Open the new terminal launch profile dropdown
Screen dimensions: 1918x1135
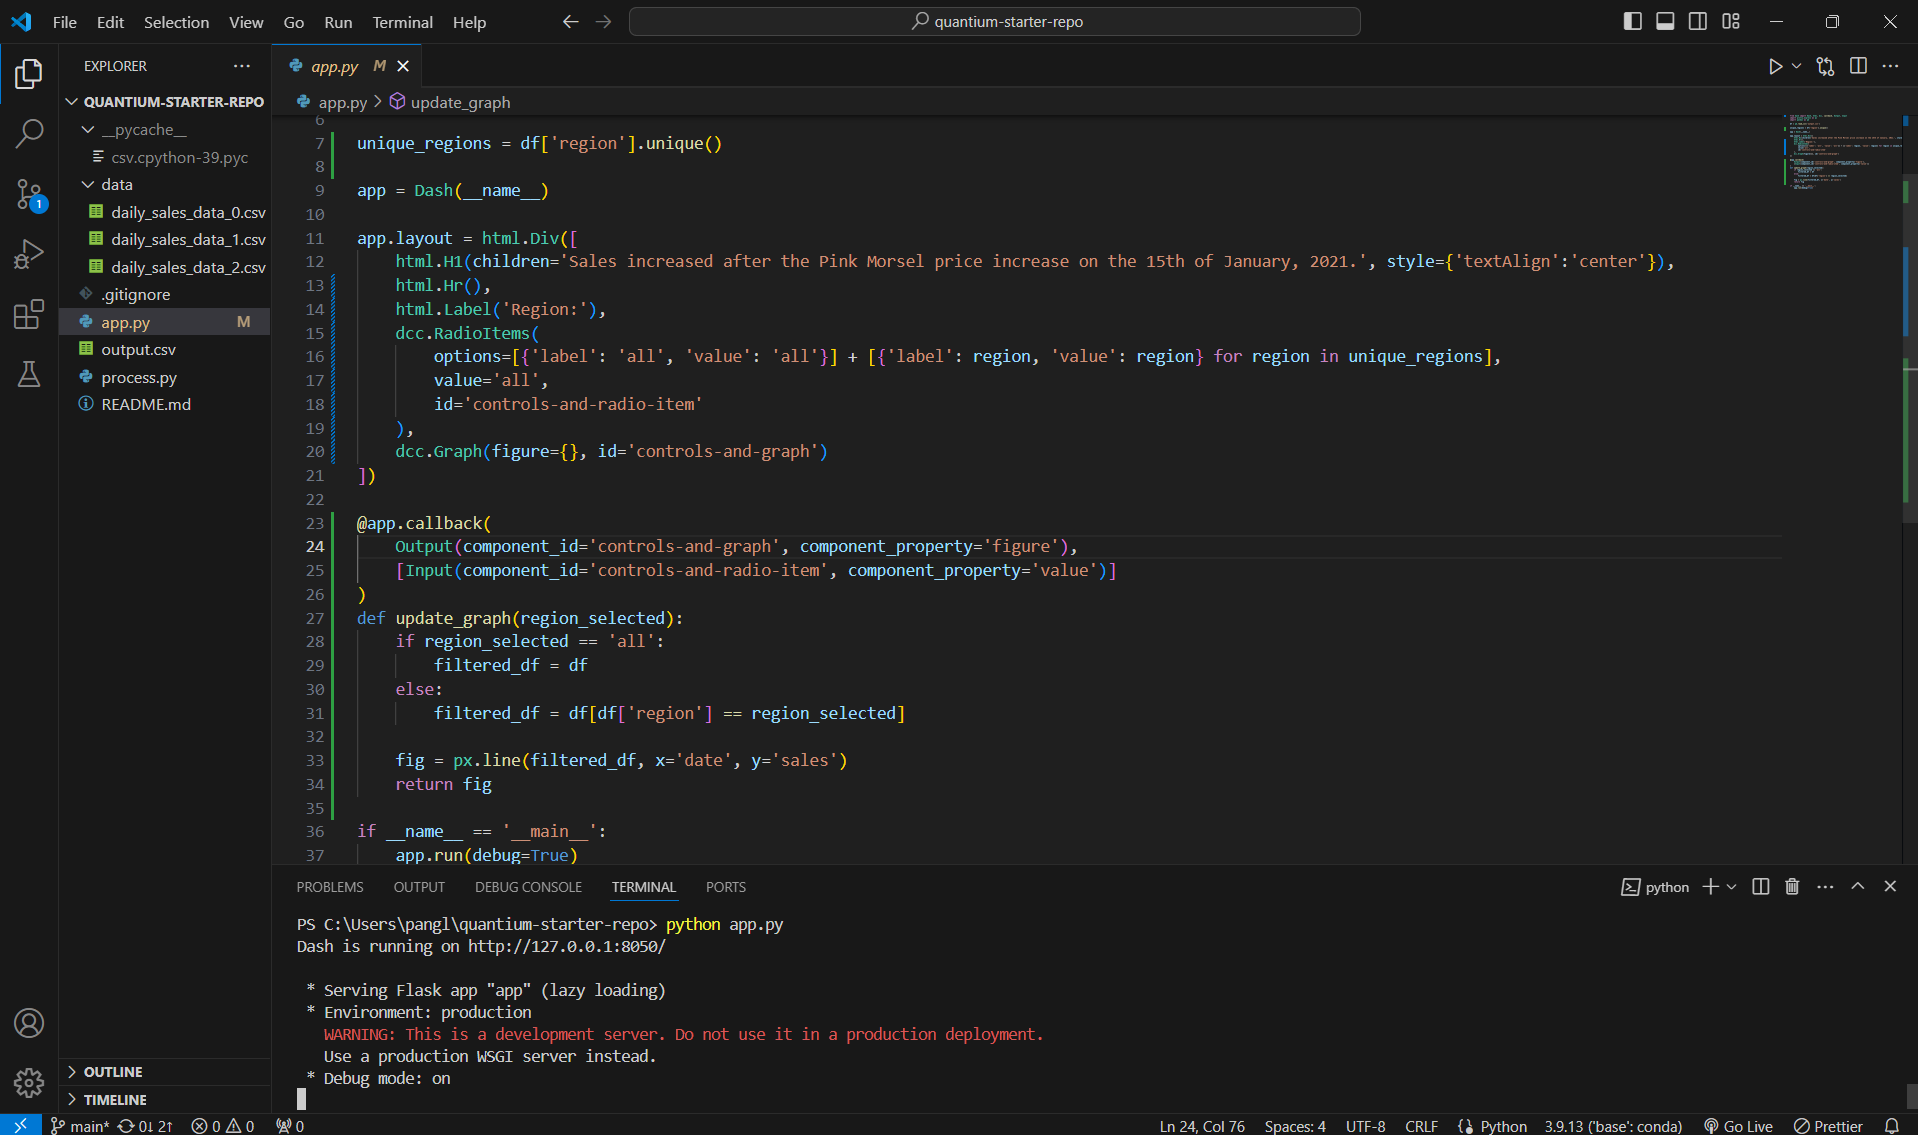1732,887
